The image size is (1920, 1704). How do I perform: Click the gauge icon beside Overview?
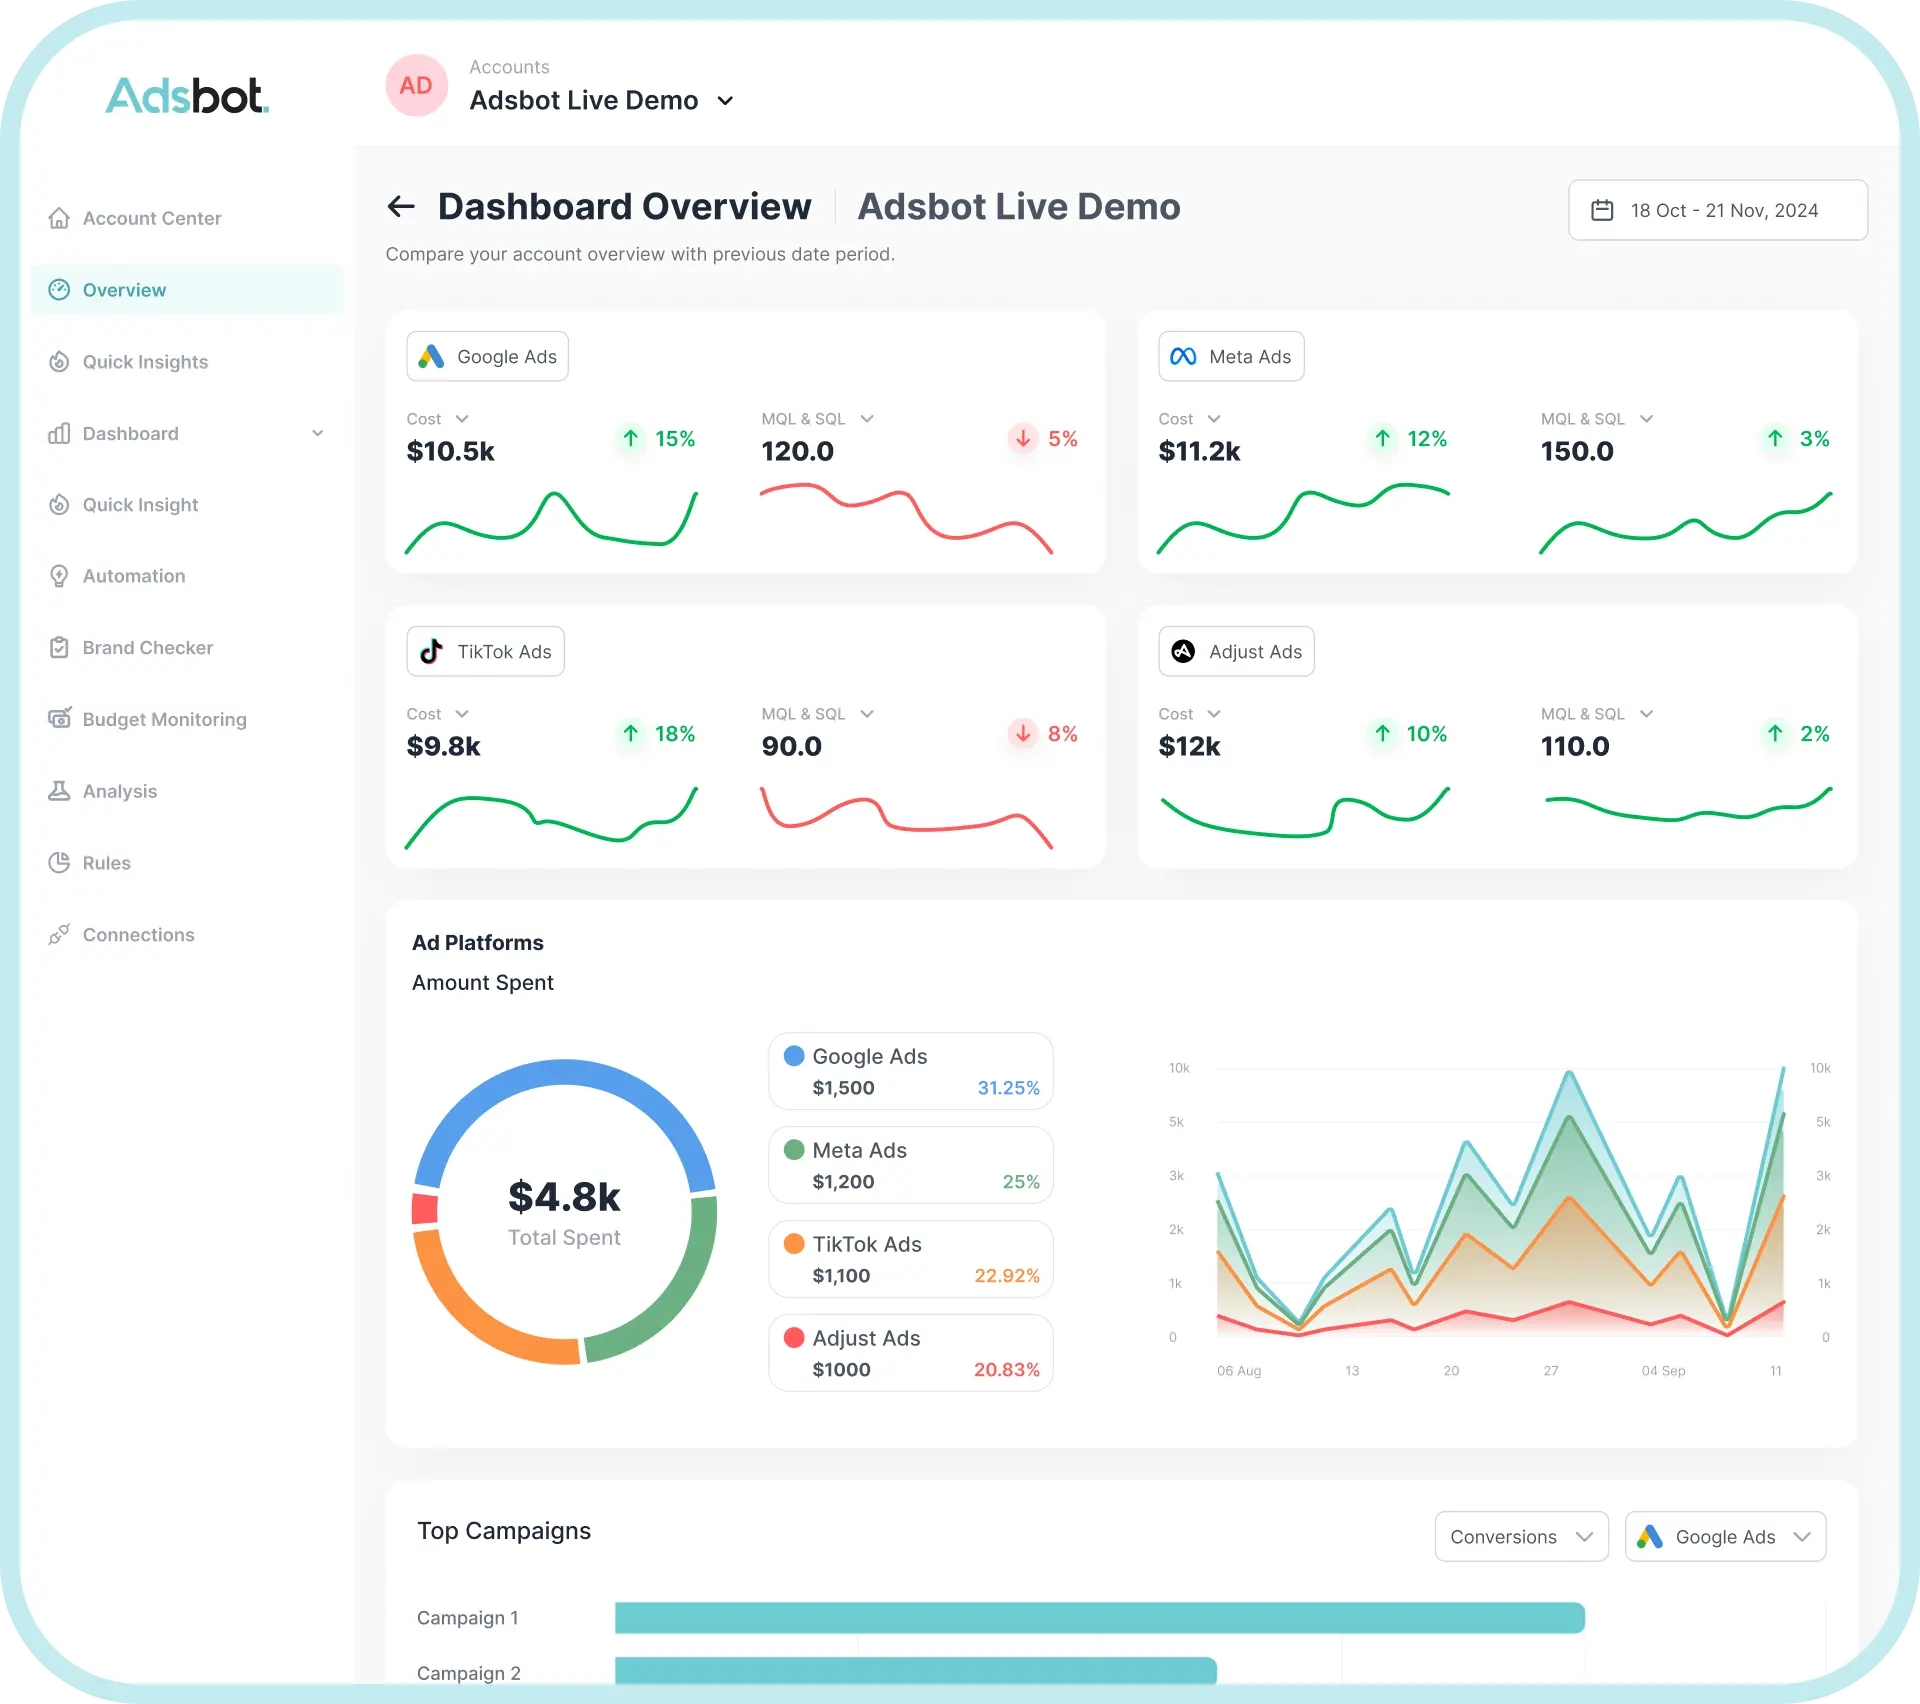pyautogui.click(x=59, y=290)
